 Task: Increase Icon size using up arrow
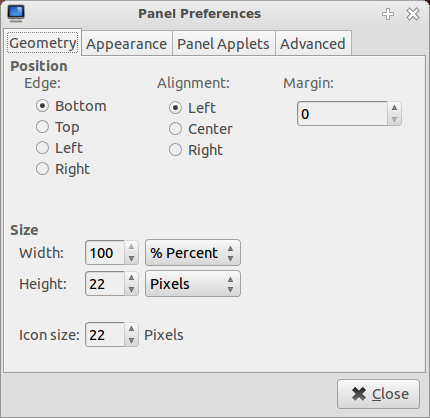[x=131, y=329]
